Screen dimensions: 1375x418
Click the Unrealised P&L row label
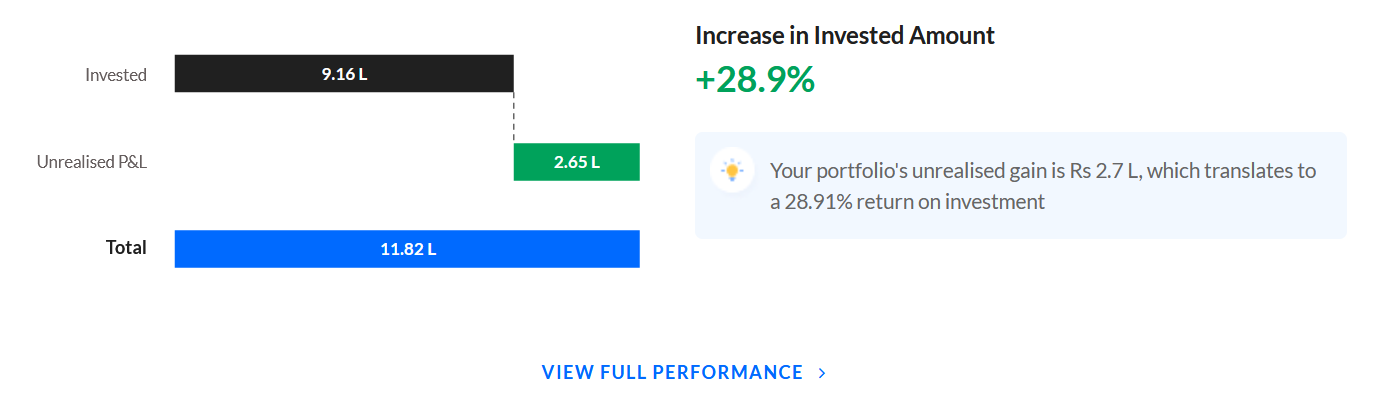(x=92, y=162)
